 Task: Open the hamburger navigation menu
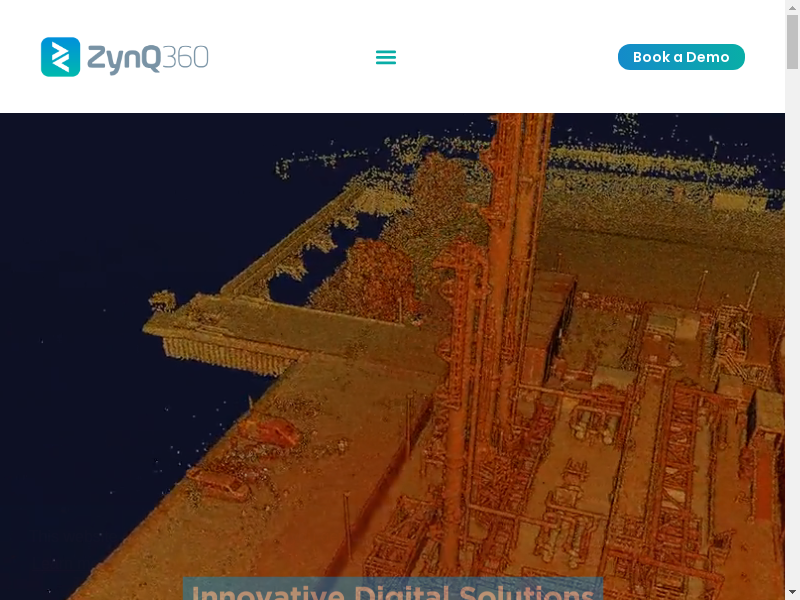[x=386, y=57]
